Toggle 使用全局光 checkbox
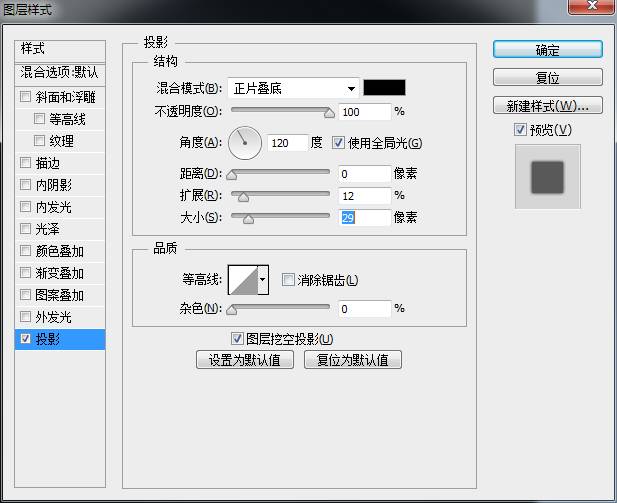 pyautogui.click(x=338, y=142)
